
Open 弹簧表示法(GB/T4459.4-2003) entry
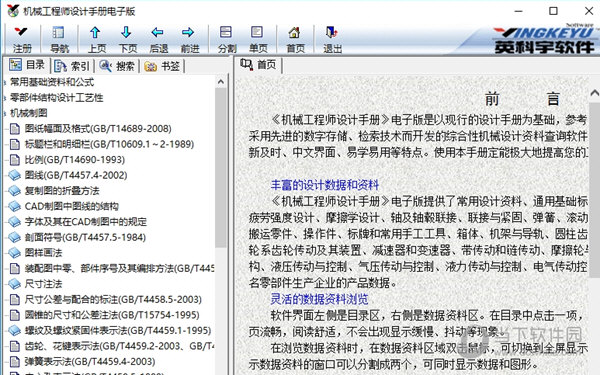tap(90, 362)
